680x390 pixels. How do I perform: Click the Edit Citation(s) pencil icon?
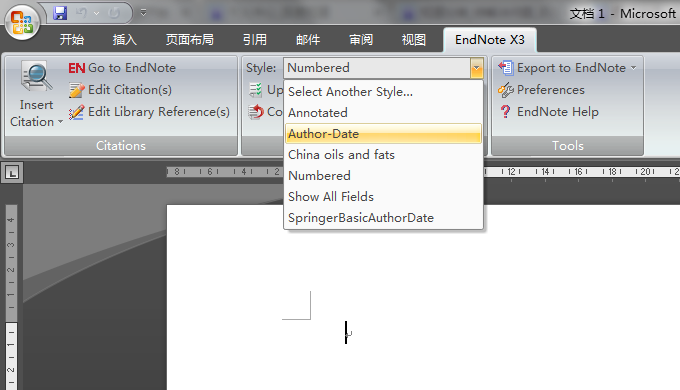pyautogui.click(x=76, y=90)
